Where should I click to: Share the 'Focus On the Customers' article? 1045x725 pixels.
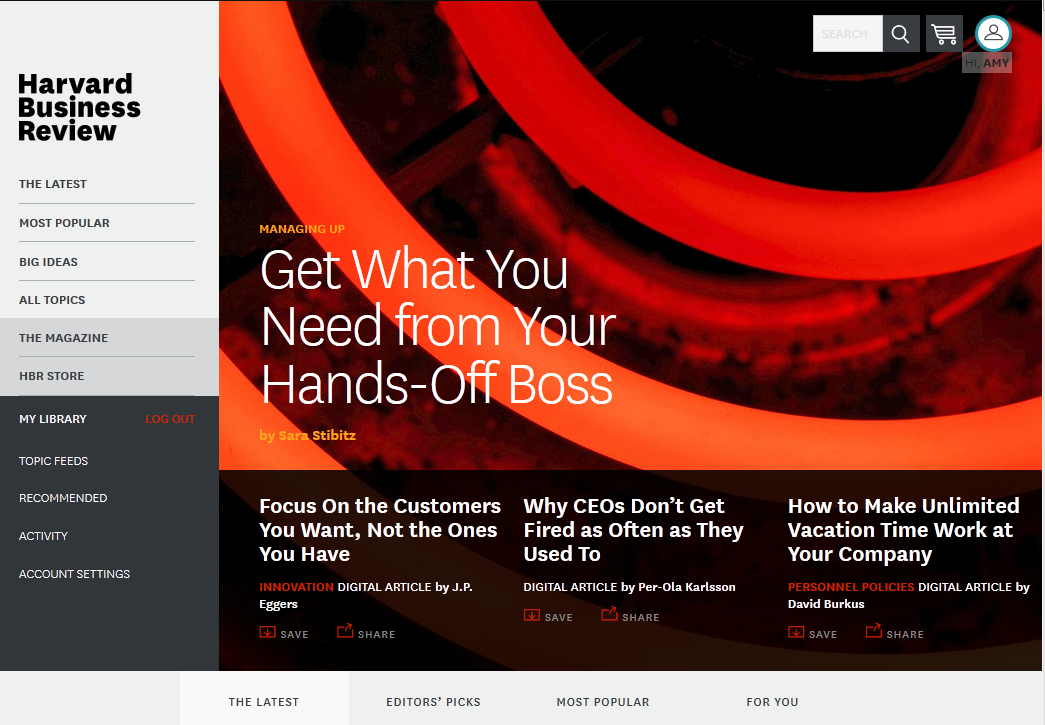[x=365, y=632]
